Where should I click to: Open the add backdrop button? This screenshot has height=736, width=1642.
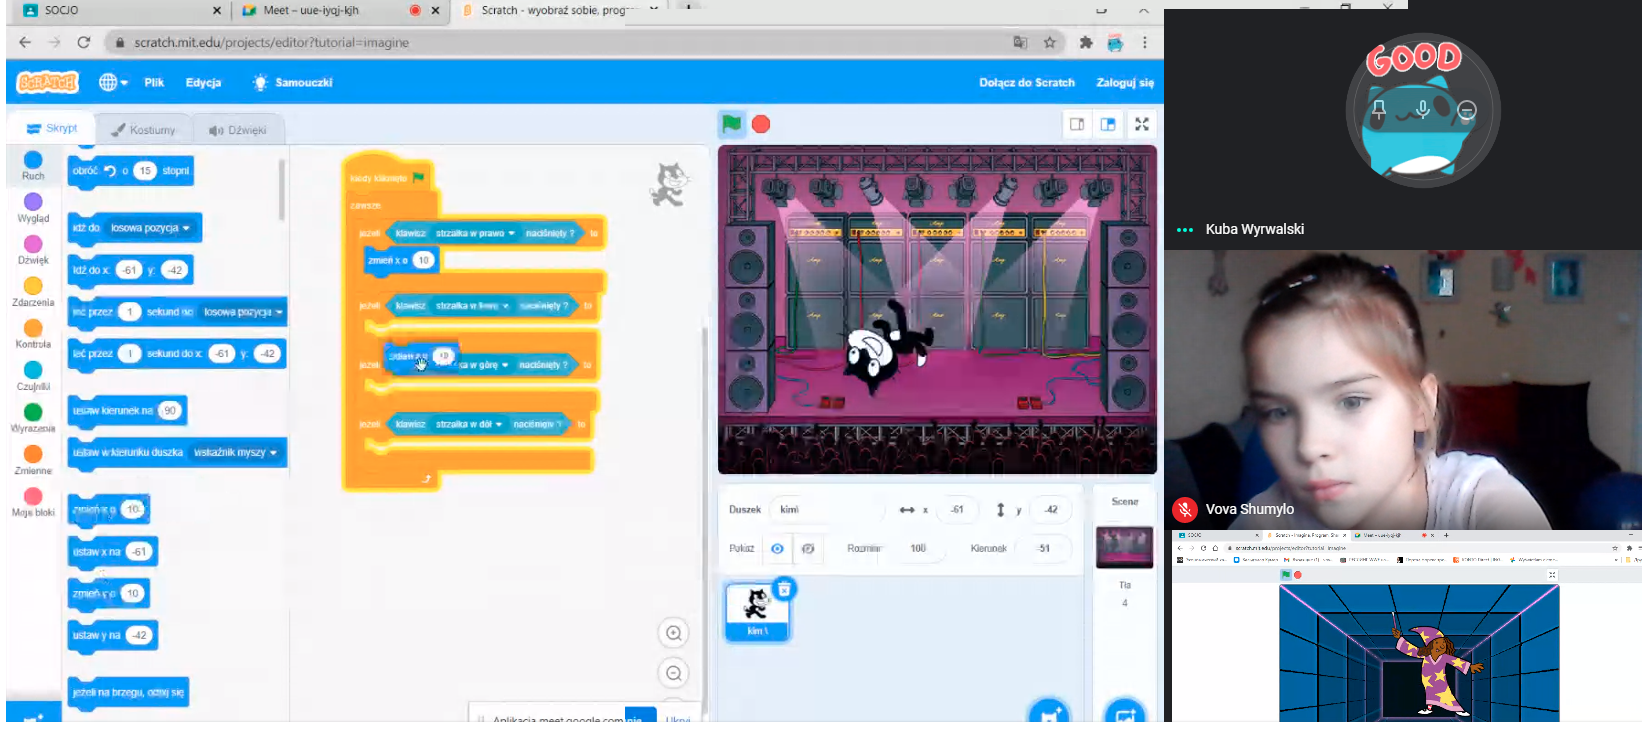(x=1124, y=713)
